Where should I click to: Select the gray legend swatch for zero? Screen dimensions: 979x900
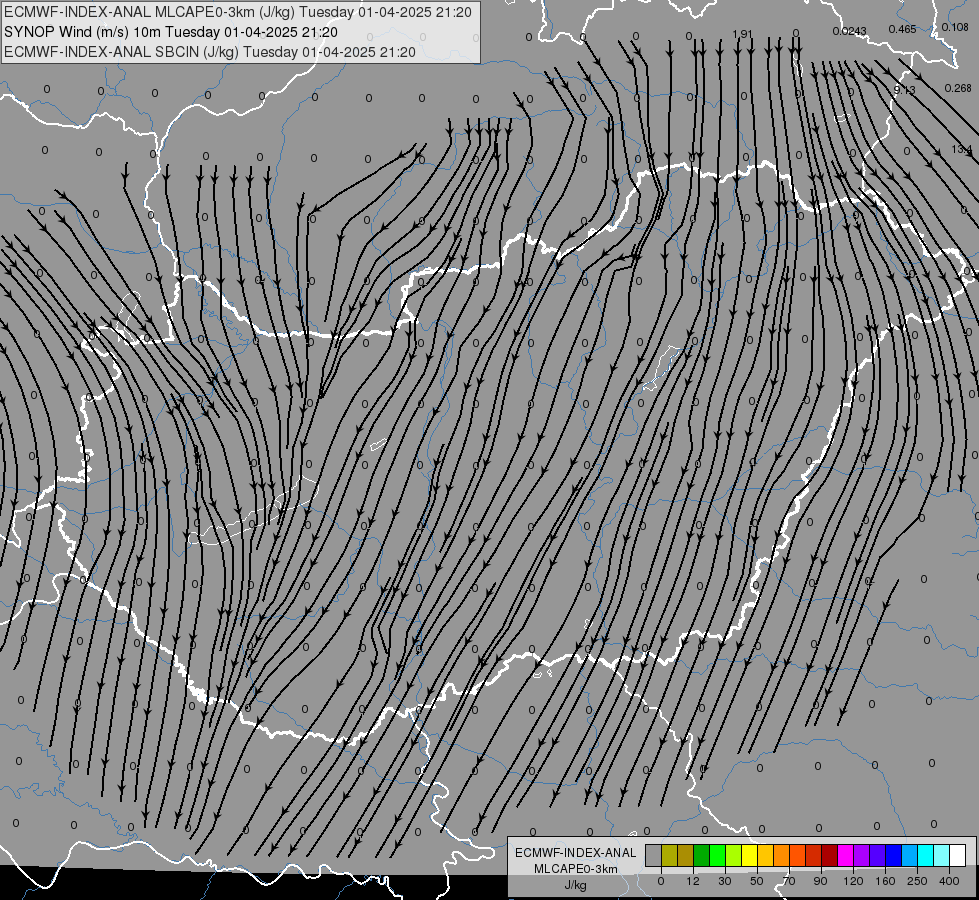coord(653,855)
